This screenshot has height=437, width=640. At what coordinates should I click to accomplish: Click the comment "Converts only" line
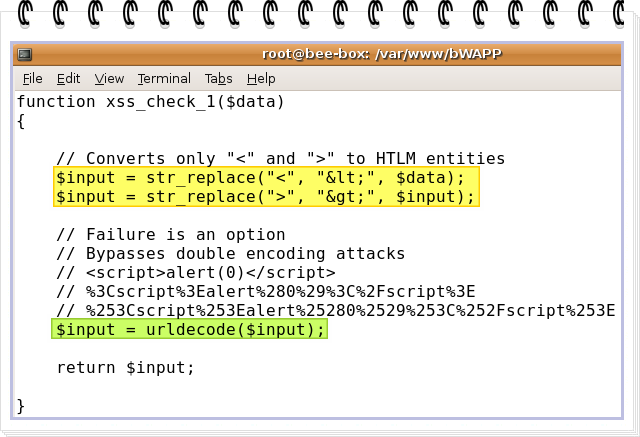click(x=281, y=158)
